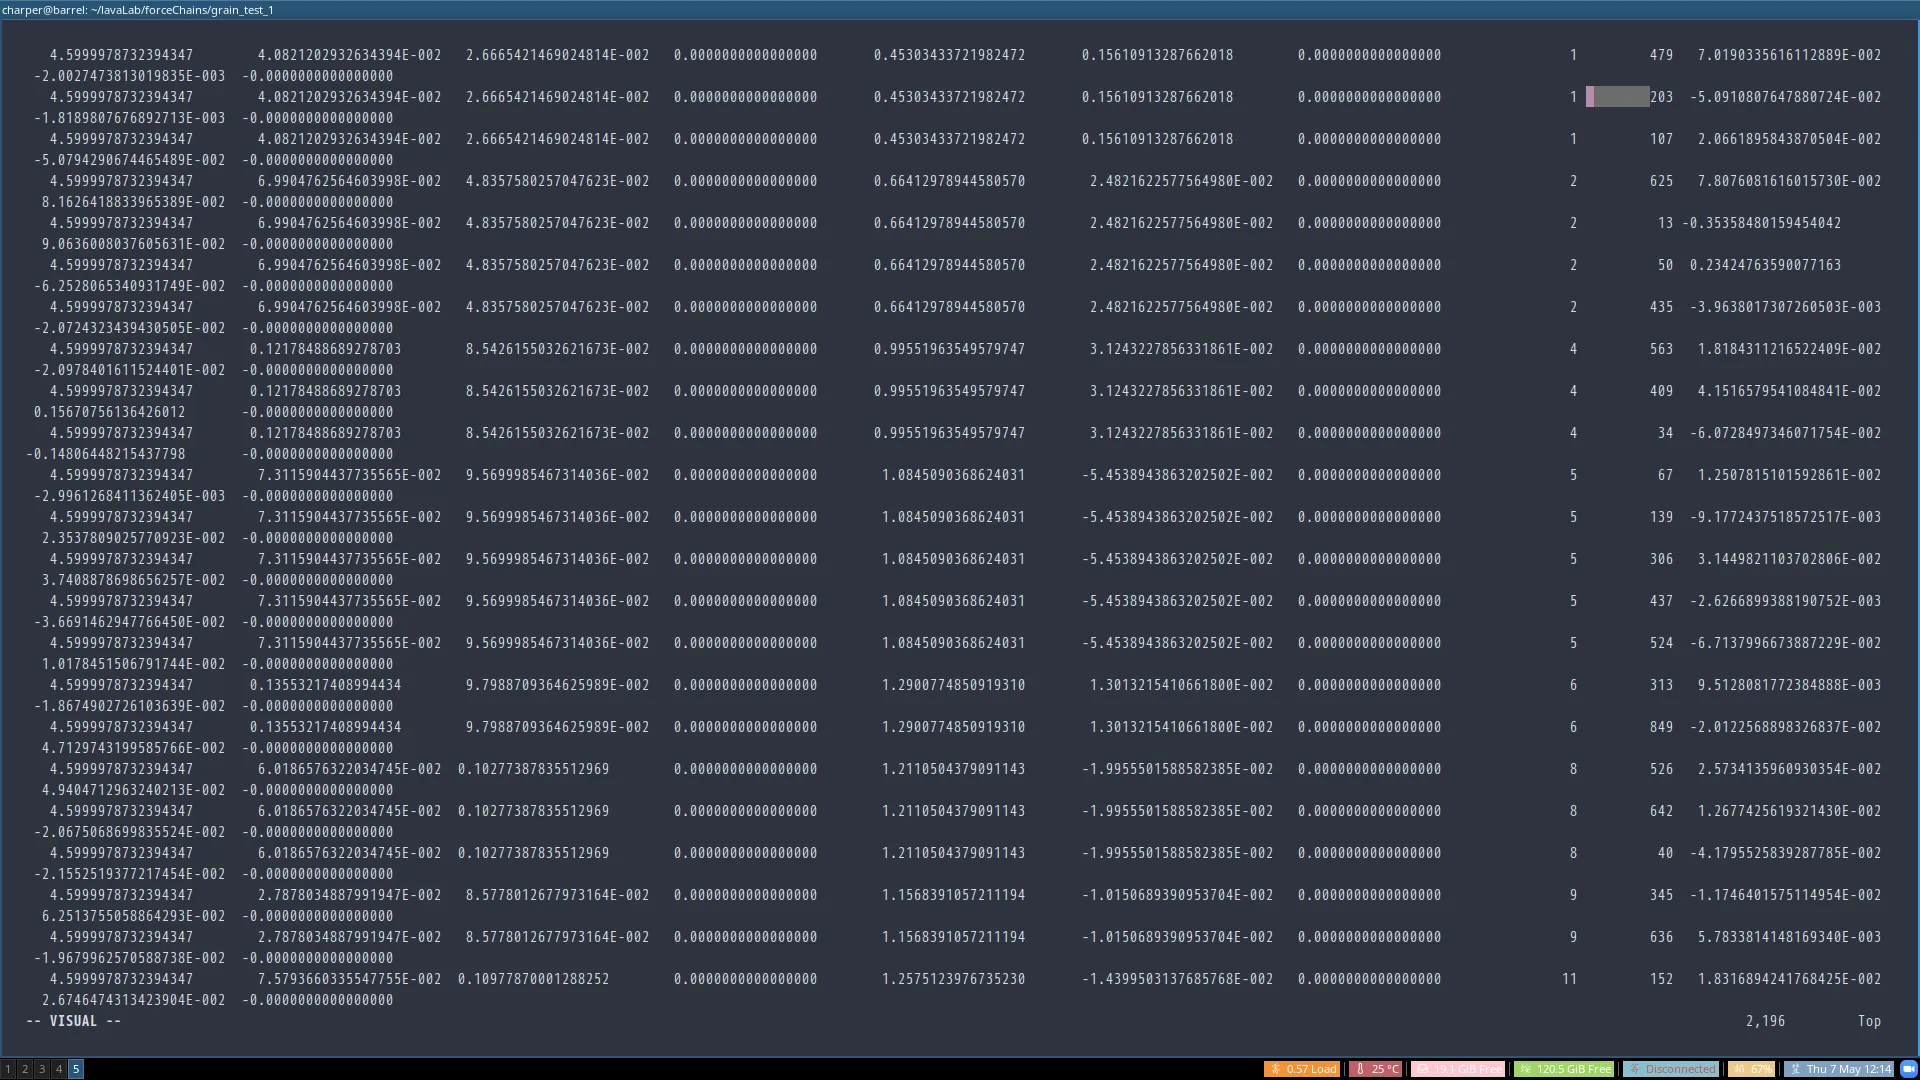The width and height of the screenshot is (1920, 1080).
Task: Click the 120.5 GiB Free disk indicator
Action: tap(1564, 1069)
